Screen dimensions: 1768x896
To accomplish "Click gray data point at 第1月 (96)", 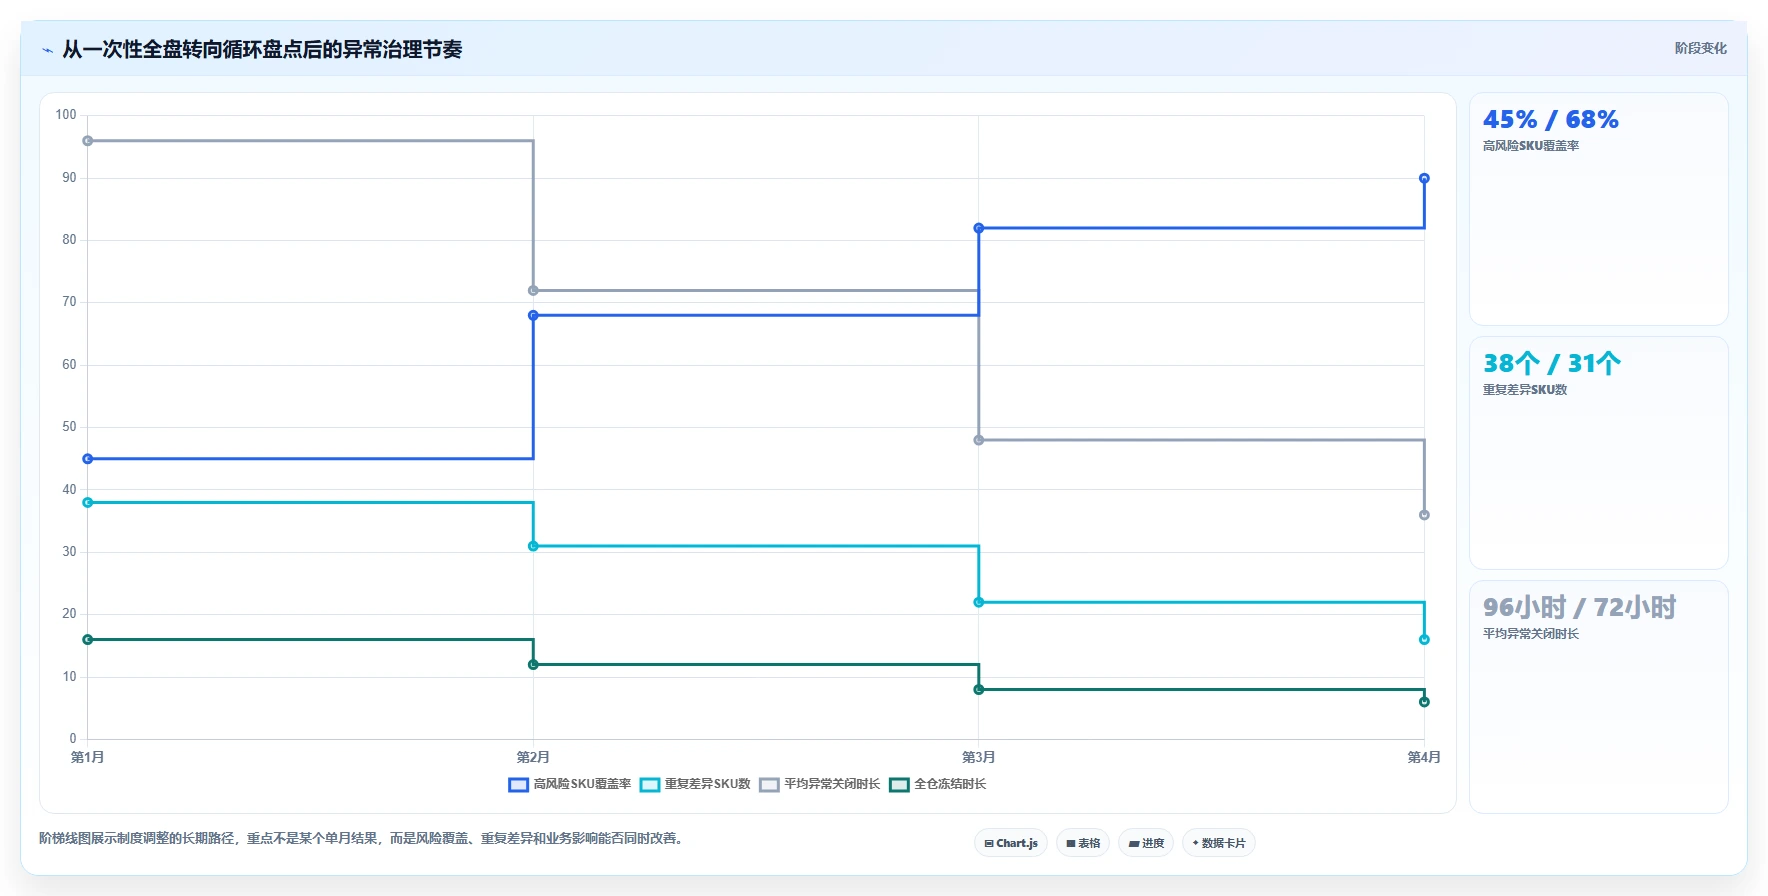I will [x=88, y=141].
